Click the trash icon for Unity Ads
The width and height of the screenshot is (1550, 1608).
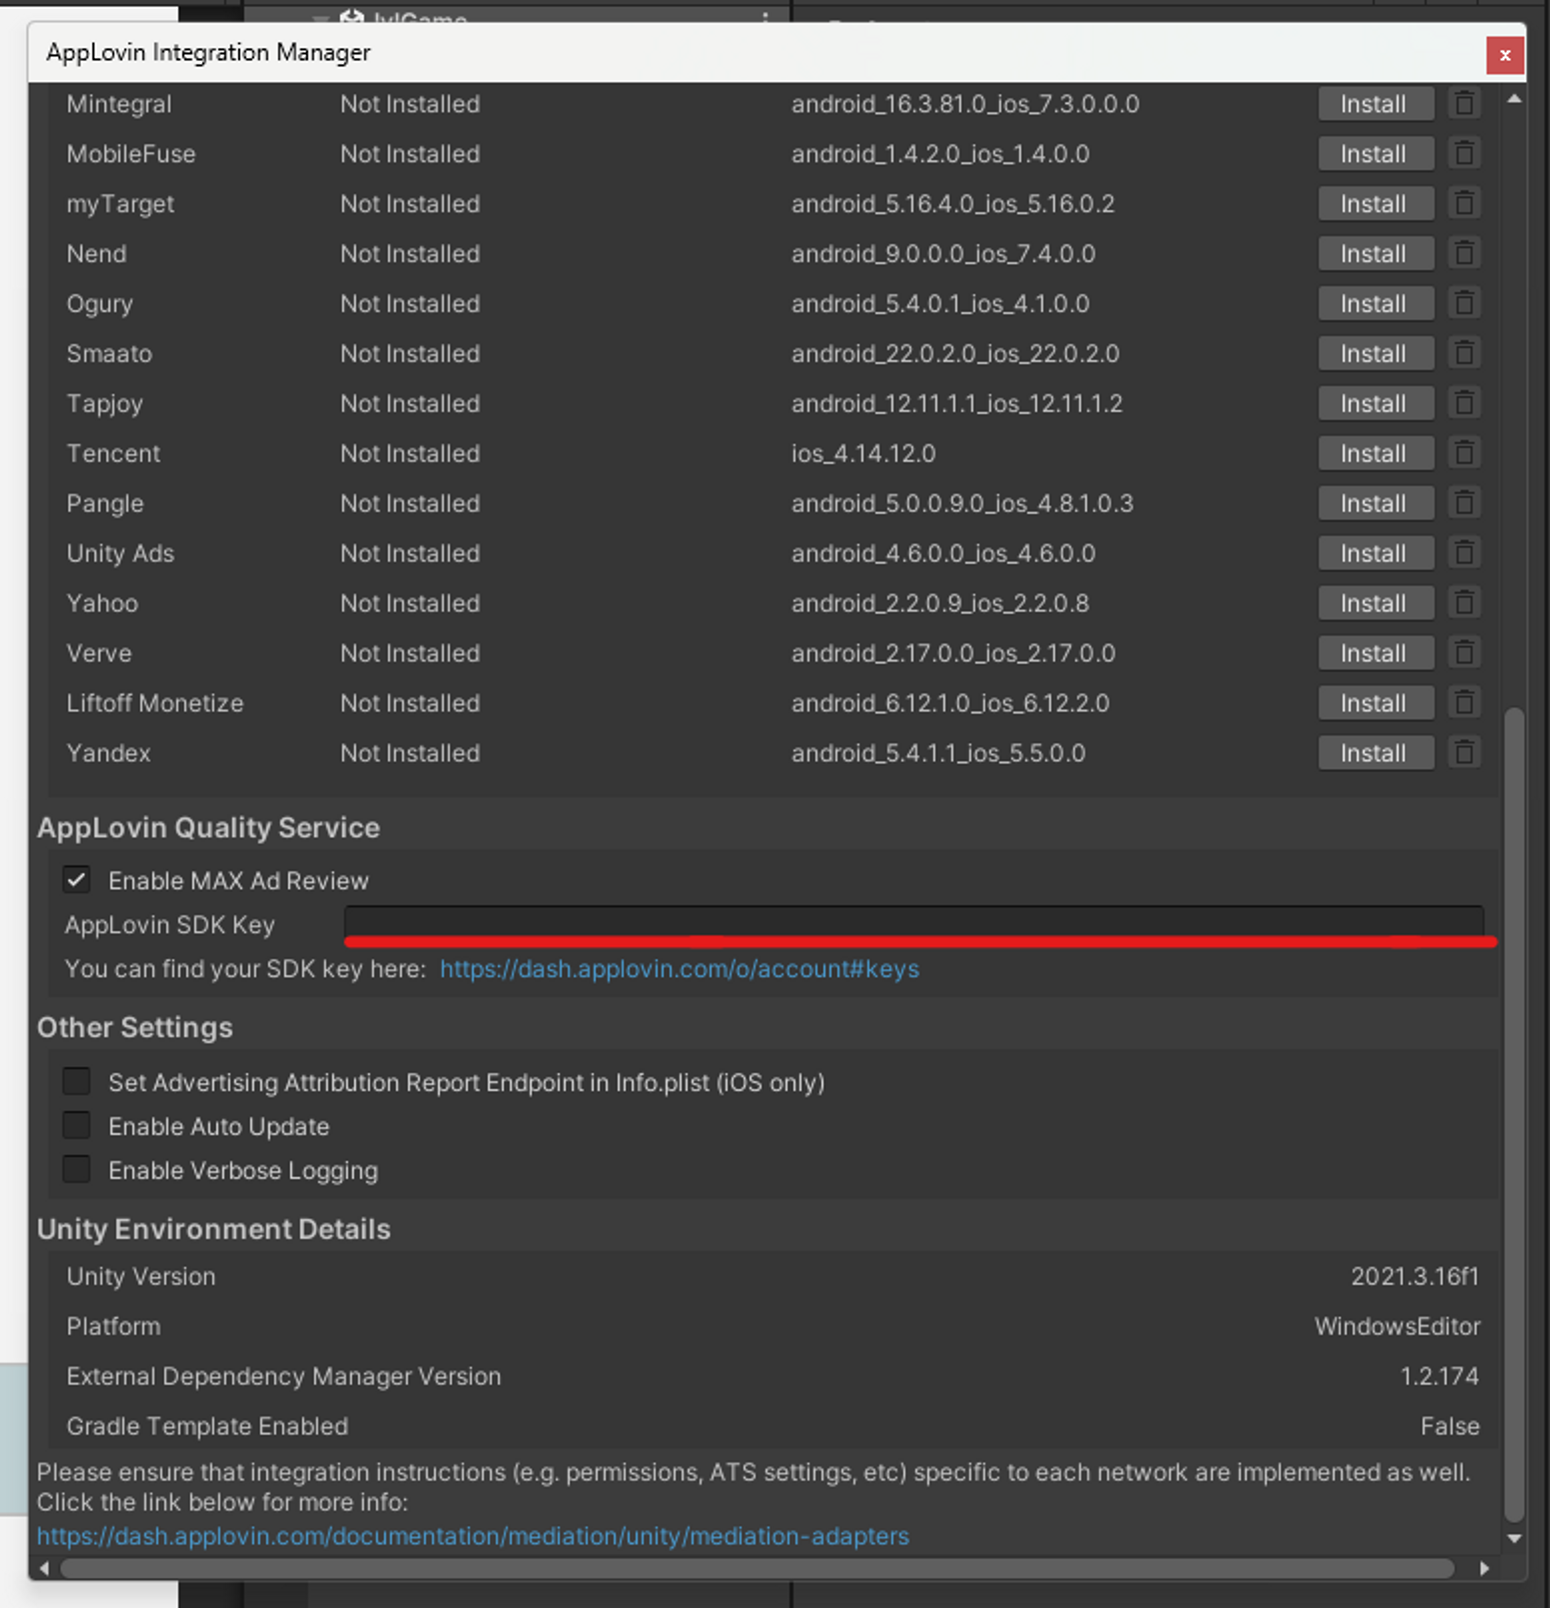click(x=1464, y=553)
